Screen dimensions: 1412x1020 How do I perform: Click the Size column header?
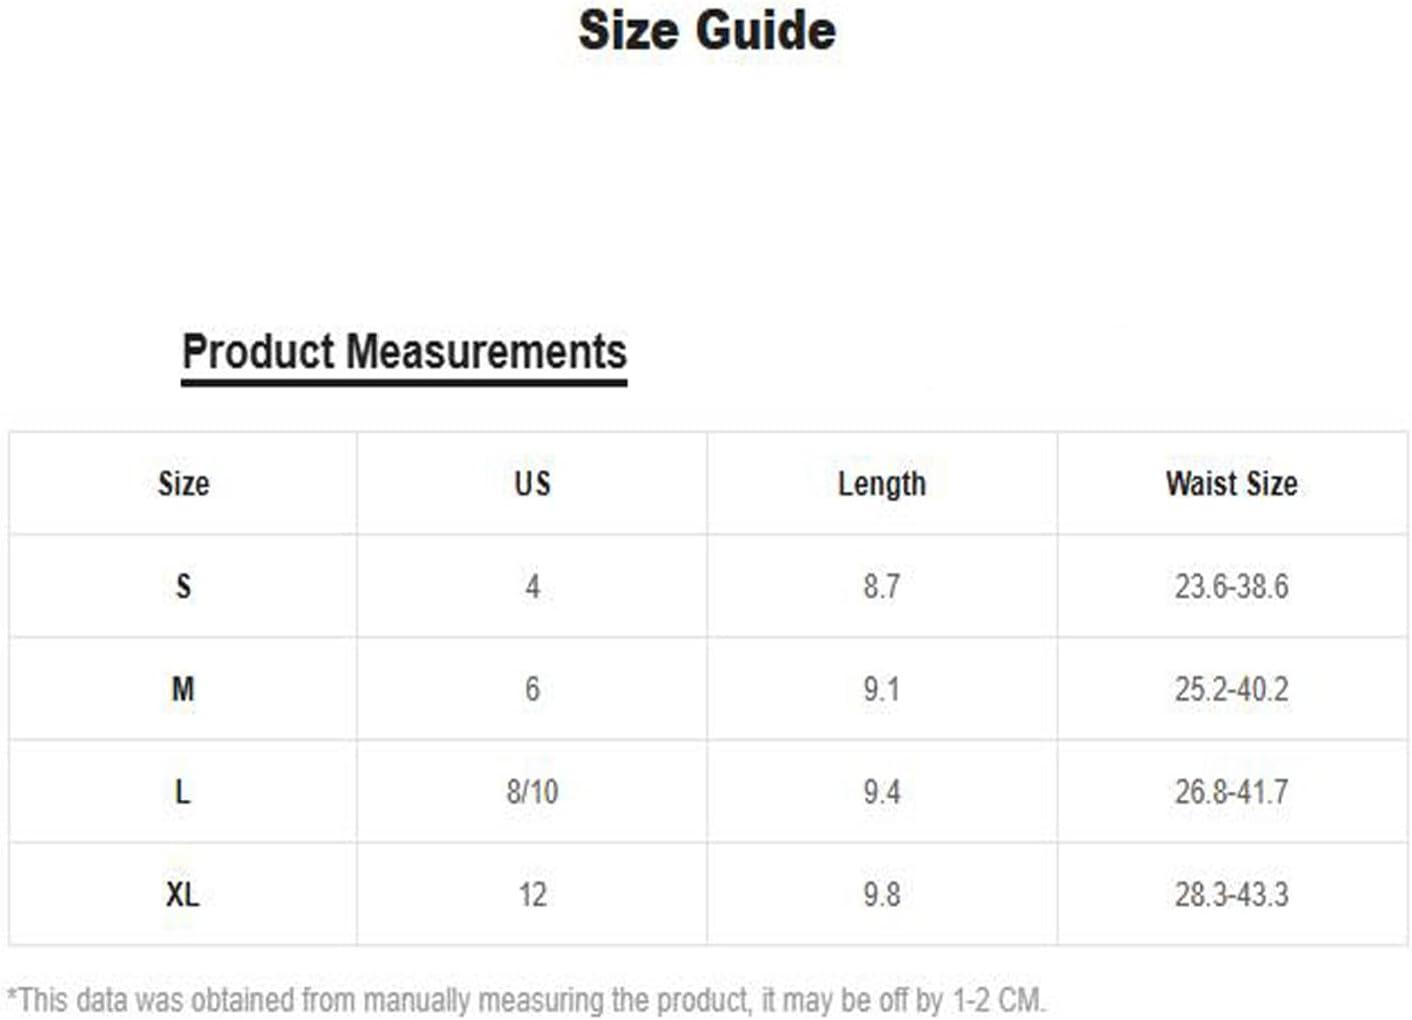[184, 484]
